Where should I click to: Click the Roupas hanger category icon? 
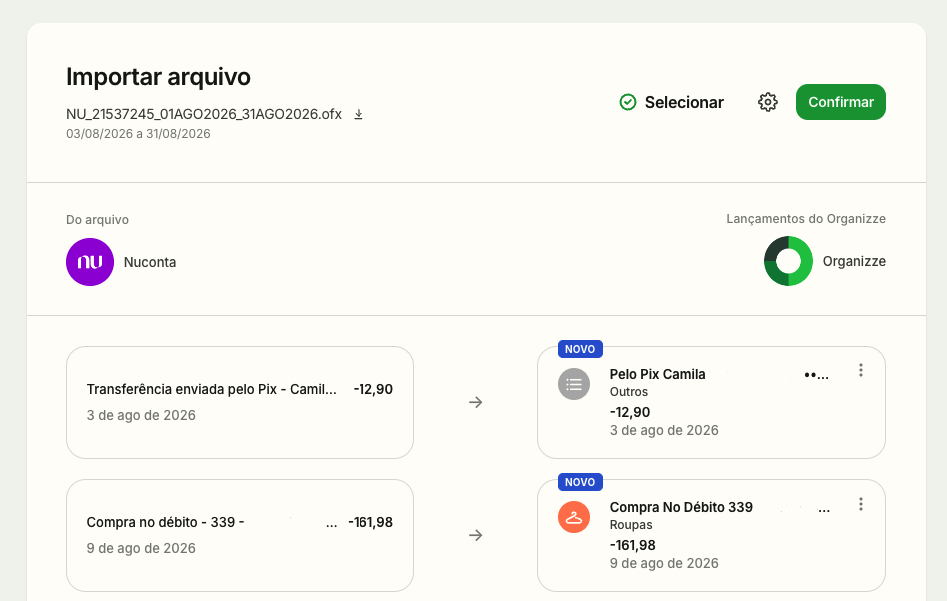574,517
